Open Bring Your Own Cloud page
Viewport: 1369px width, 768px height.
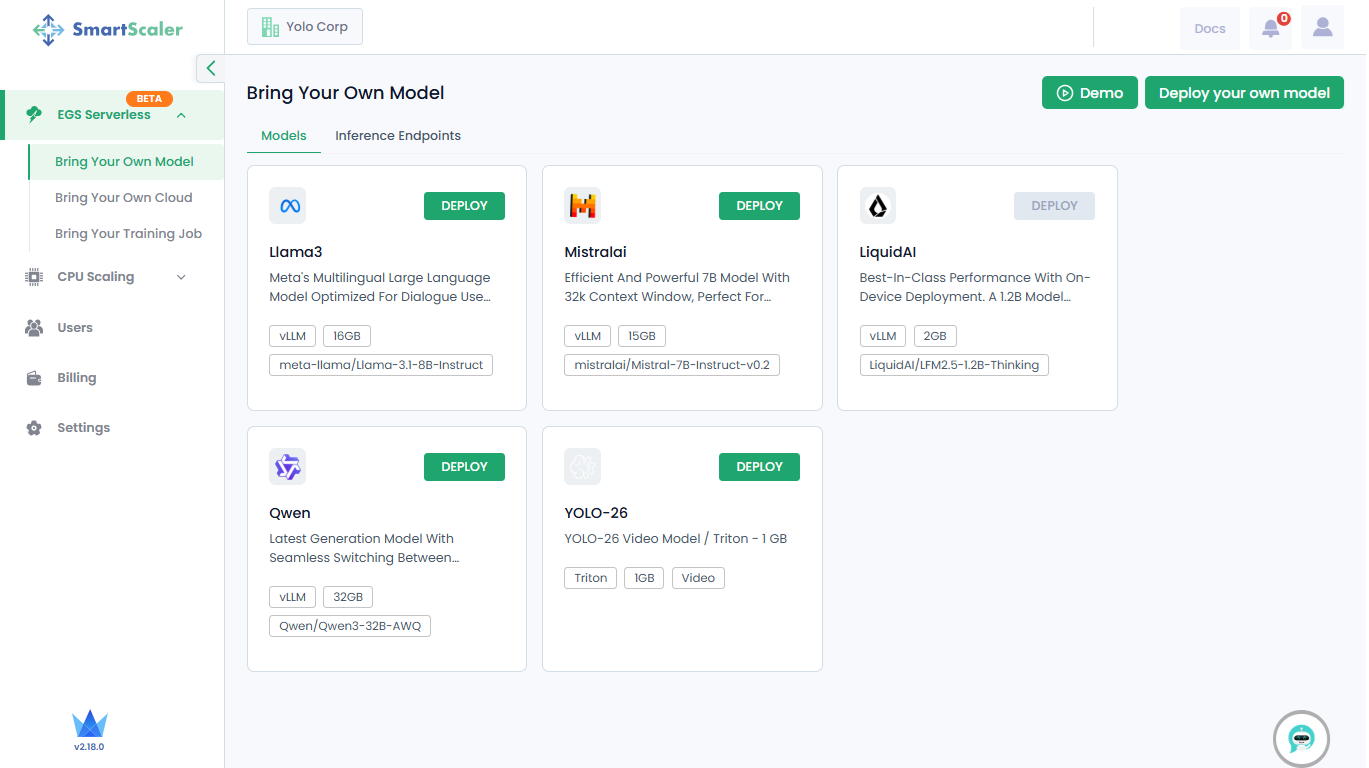[x=123, y=198]
